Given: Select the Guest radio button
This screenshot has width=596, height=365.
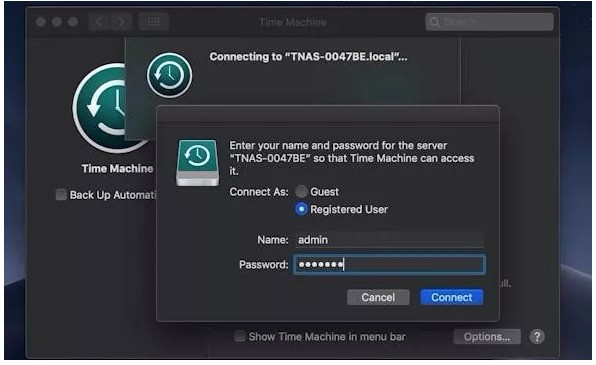Looking at the screenshot, I should tap(301, 191).
